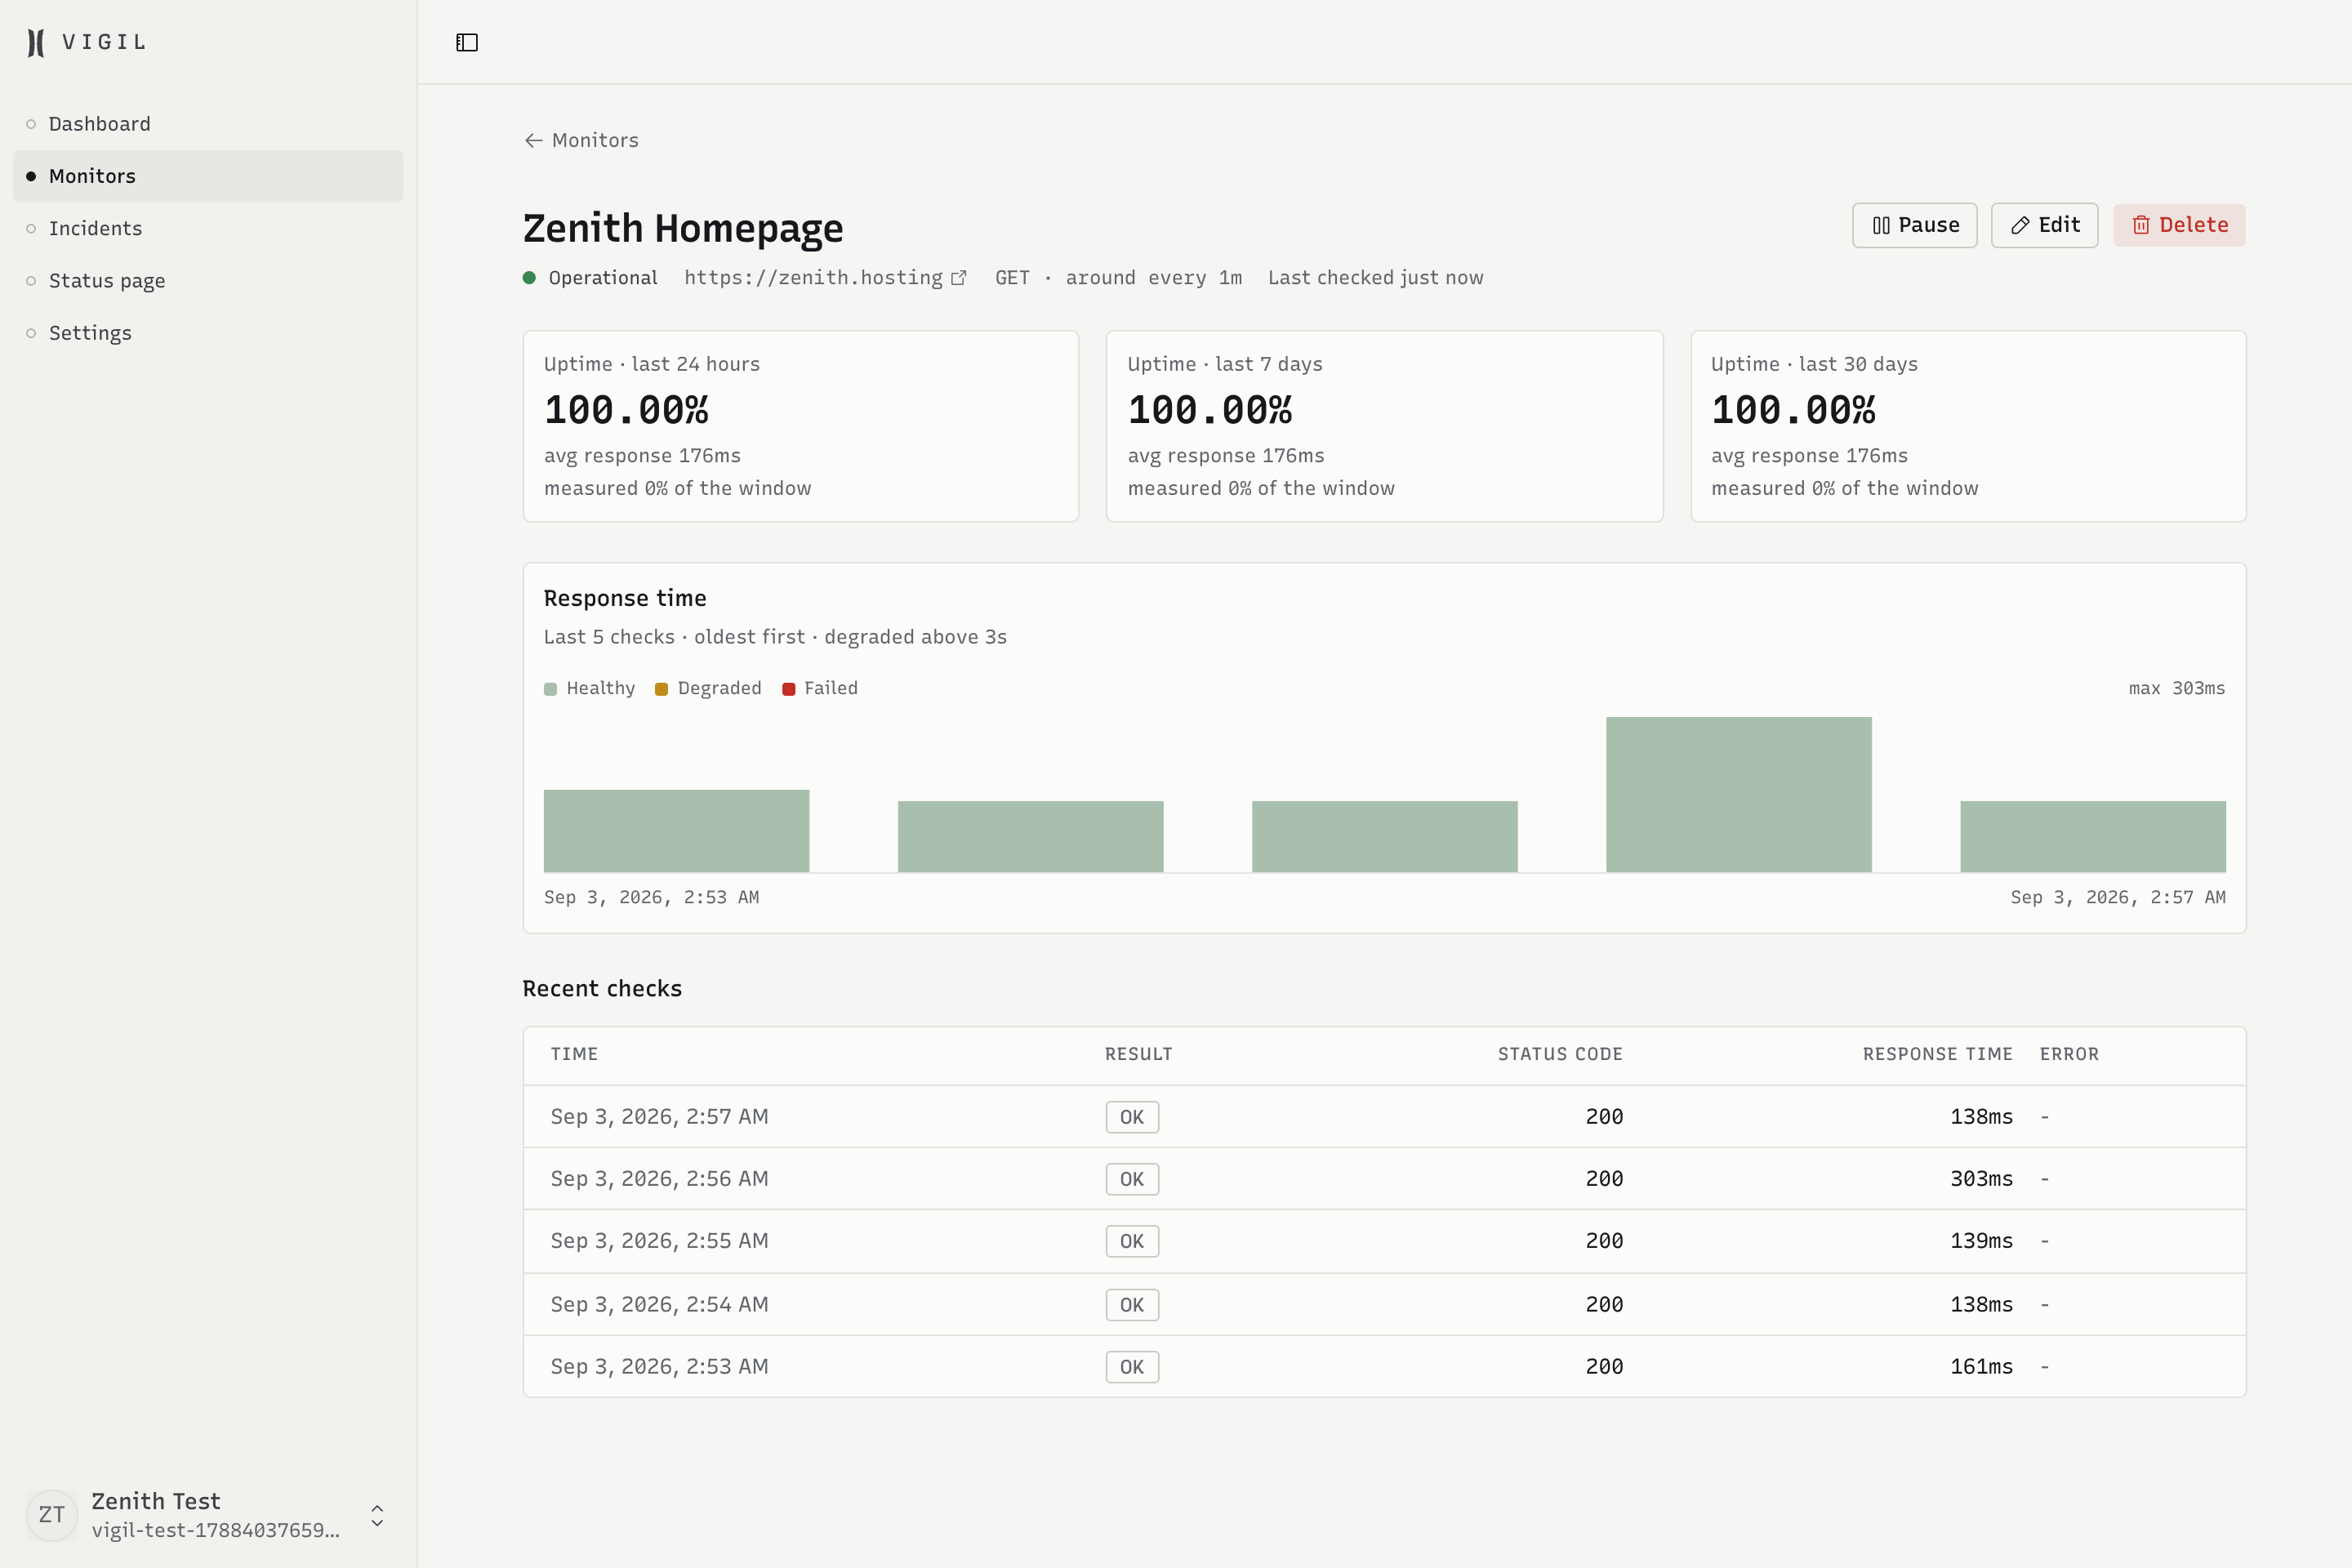
Task: Click the ERROR column header
Action: [x=2069, y=1054]
